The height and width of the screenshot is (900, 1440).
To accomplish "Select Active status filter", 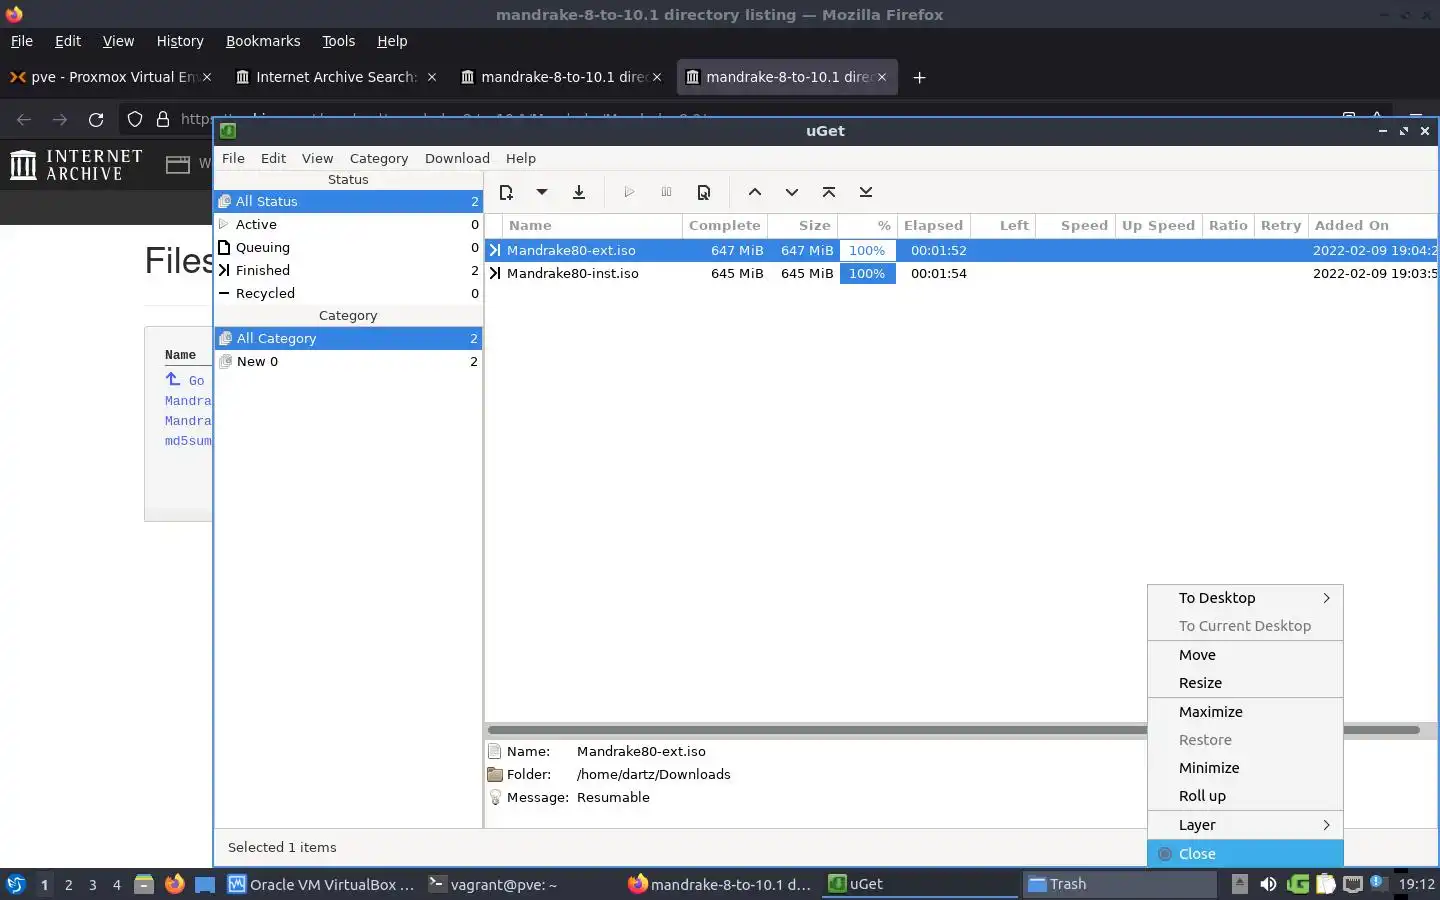I will click(348, 224).
